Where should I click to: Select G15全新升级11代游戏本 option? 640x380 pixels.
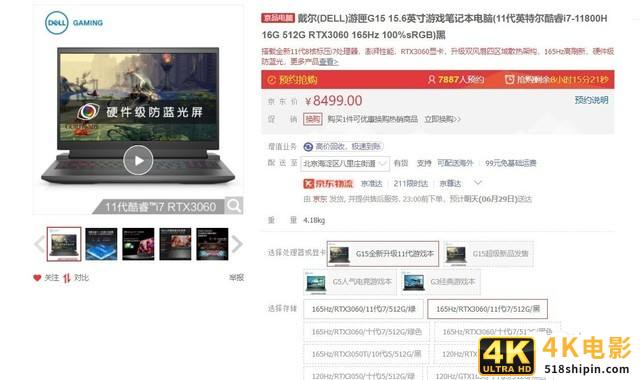coord(383,254)
